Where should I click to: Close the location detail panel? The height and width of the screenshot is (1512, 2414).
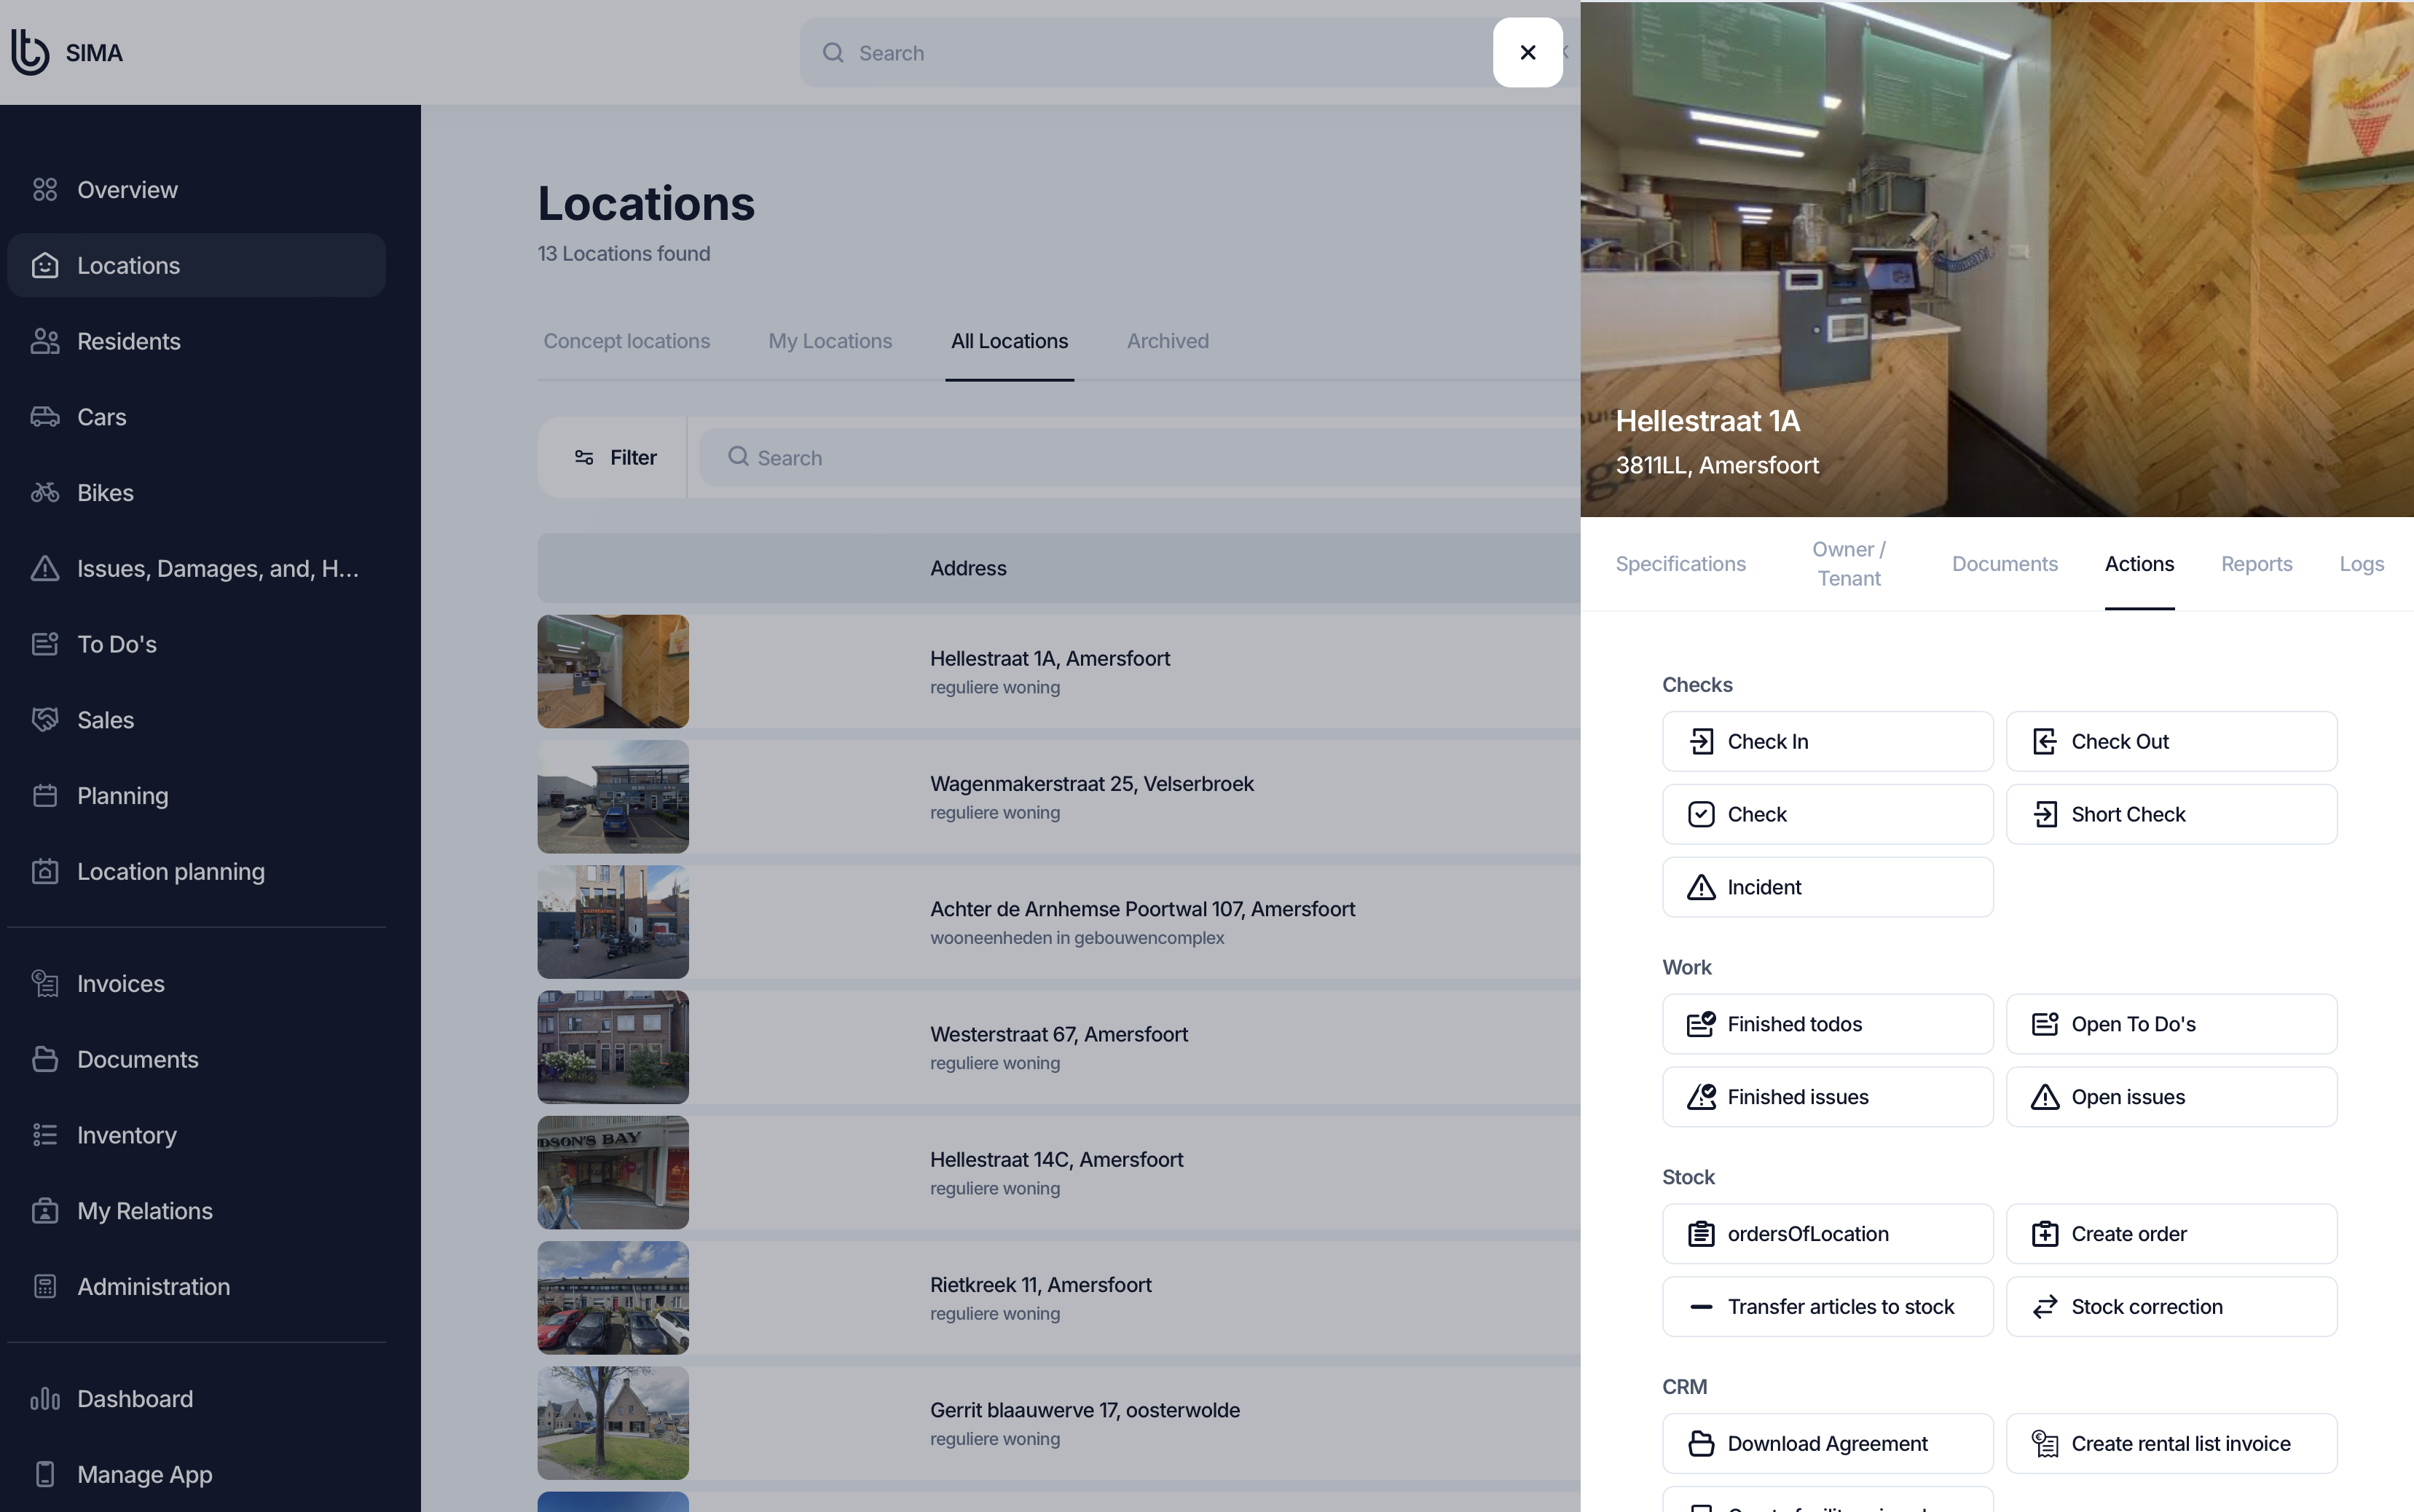click(1527, 52)
